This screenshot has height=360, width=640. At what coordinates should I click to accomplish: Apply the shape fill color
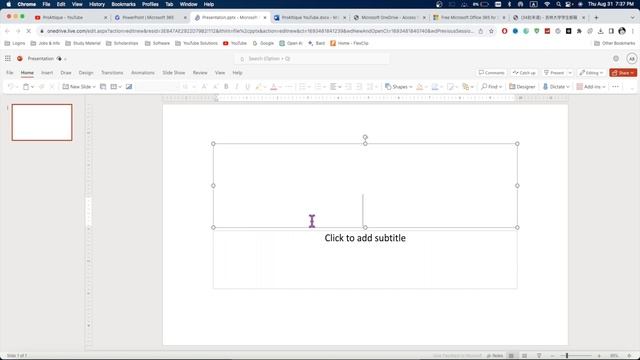pos(419,87)
